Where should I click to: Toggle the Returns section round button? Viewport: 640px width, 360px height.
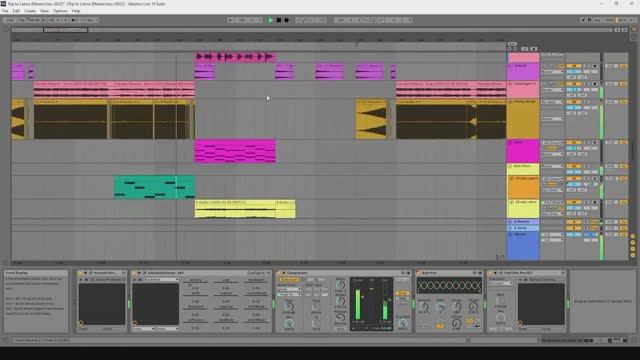(633, 243)
